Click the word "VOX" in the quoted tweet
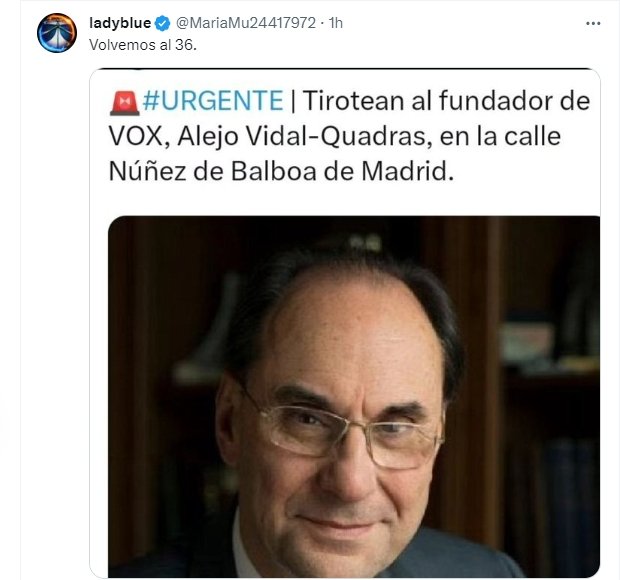Viewport: 620px width, 580px height. coord(136,136)
